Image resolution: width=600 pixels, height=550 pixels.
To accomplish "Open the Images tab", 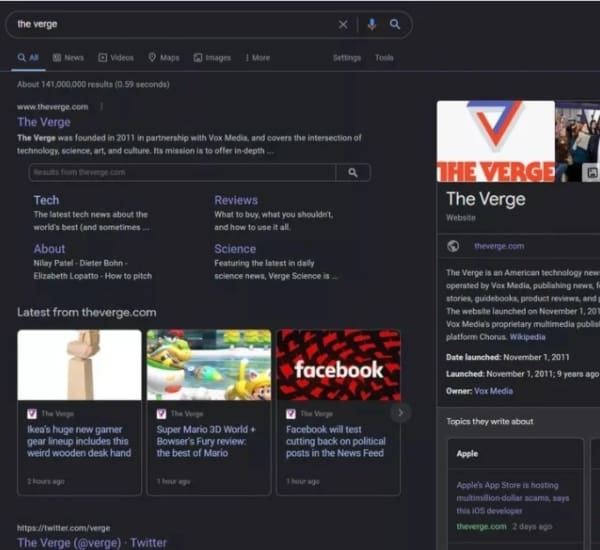I will click(x=212, y=58).
